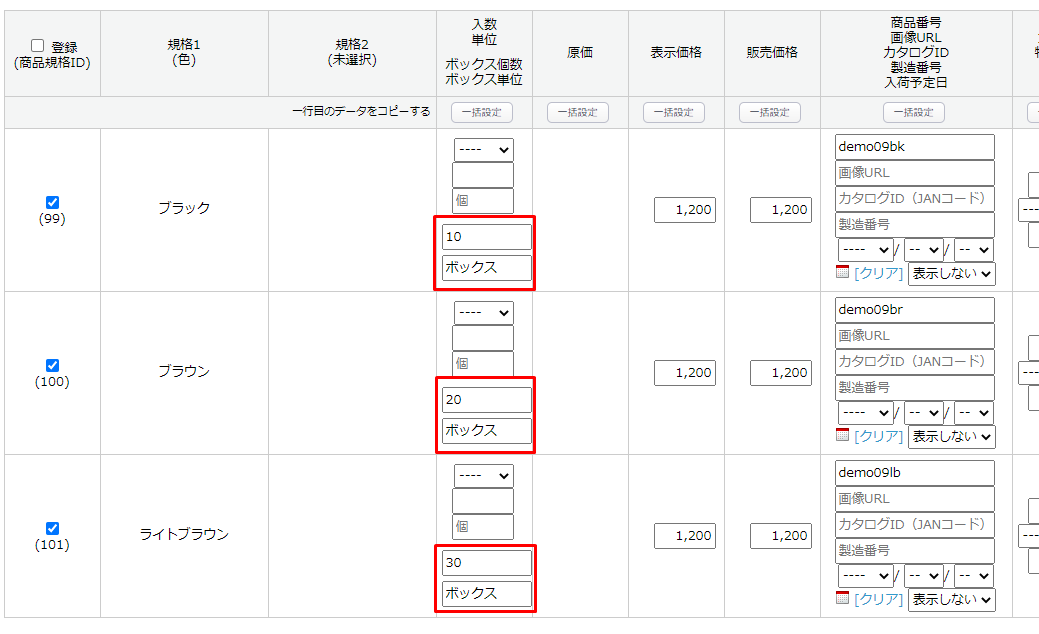Open the 入数 unit dropdown in ブラック row
The width and height of the screenshot is (1039, 634).
(x=483, y=150)
